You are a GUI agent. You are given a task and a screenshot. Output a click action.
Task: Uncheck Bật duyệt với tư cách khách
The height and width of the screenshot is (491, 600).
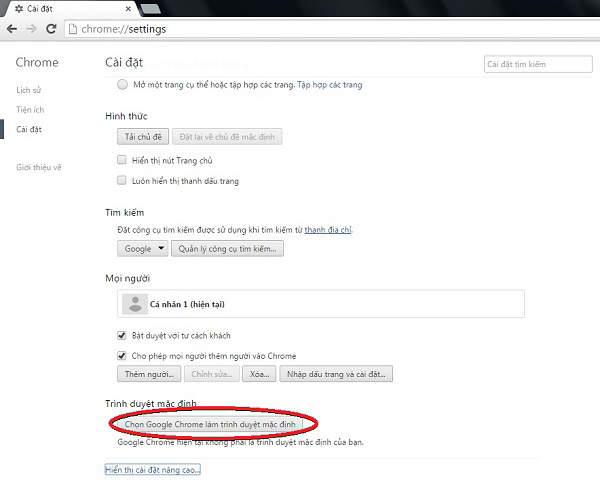pos(122,335)
